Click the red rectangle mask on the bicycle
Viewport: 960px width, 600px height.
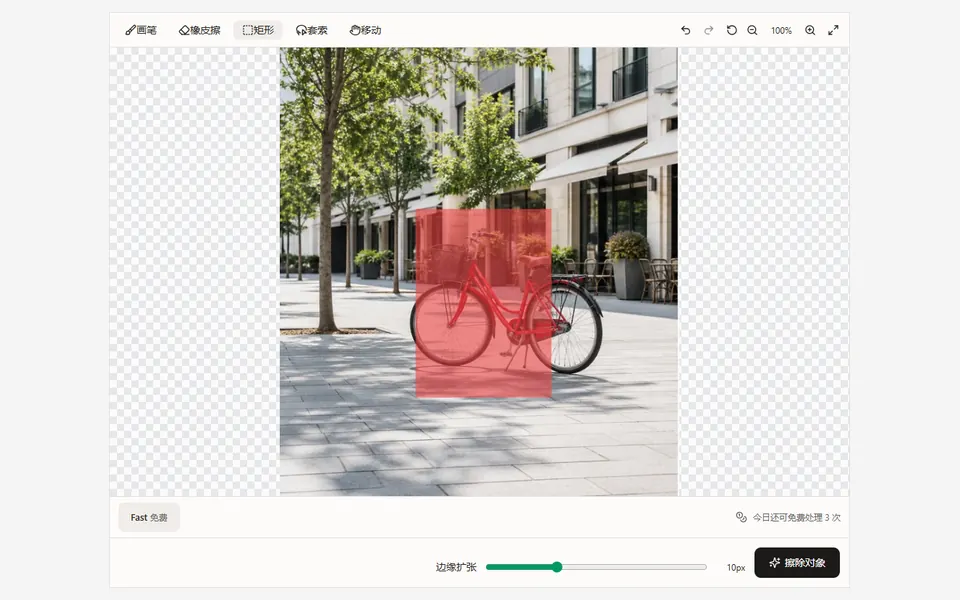coord(484,304)
